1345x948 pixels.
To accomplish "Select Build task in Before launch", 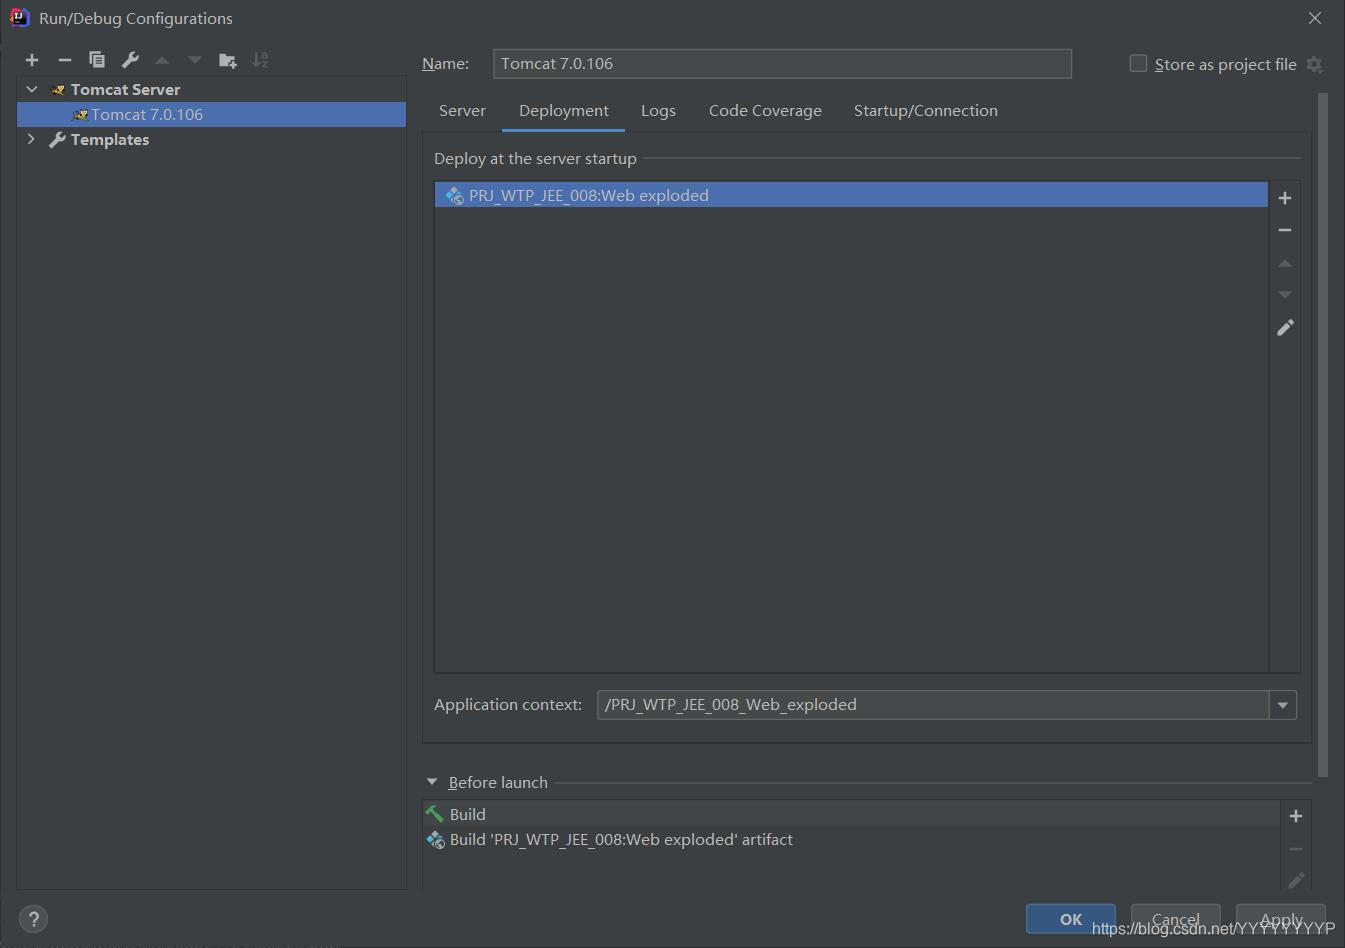I will [x=851, y=814].
